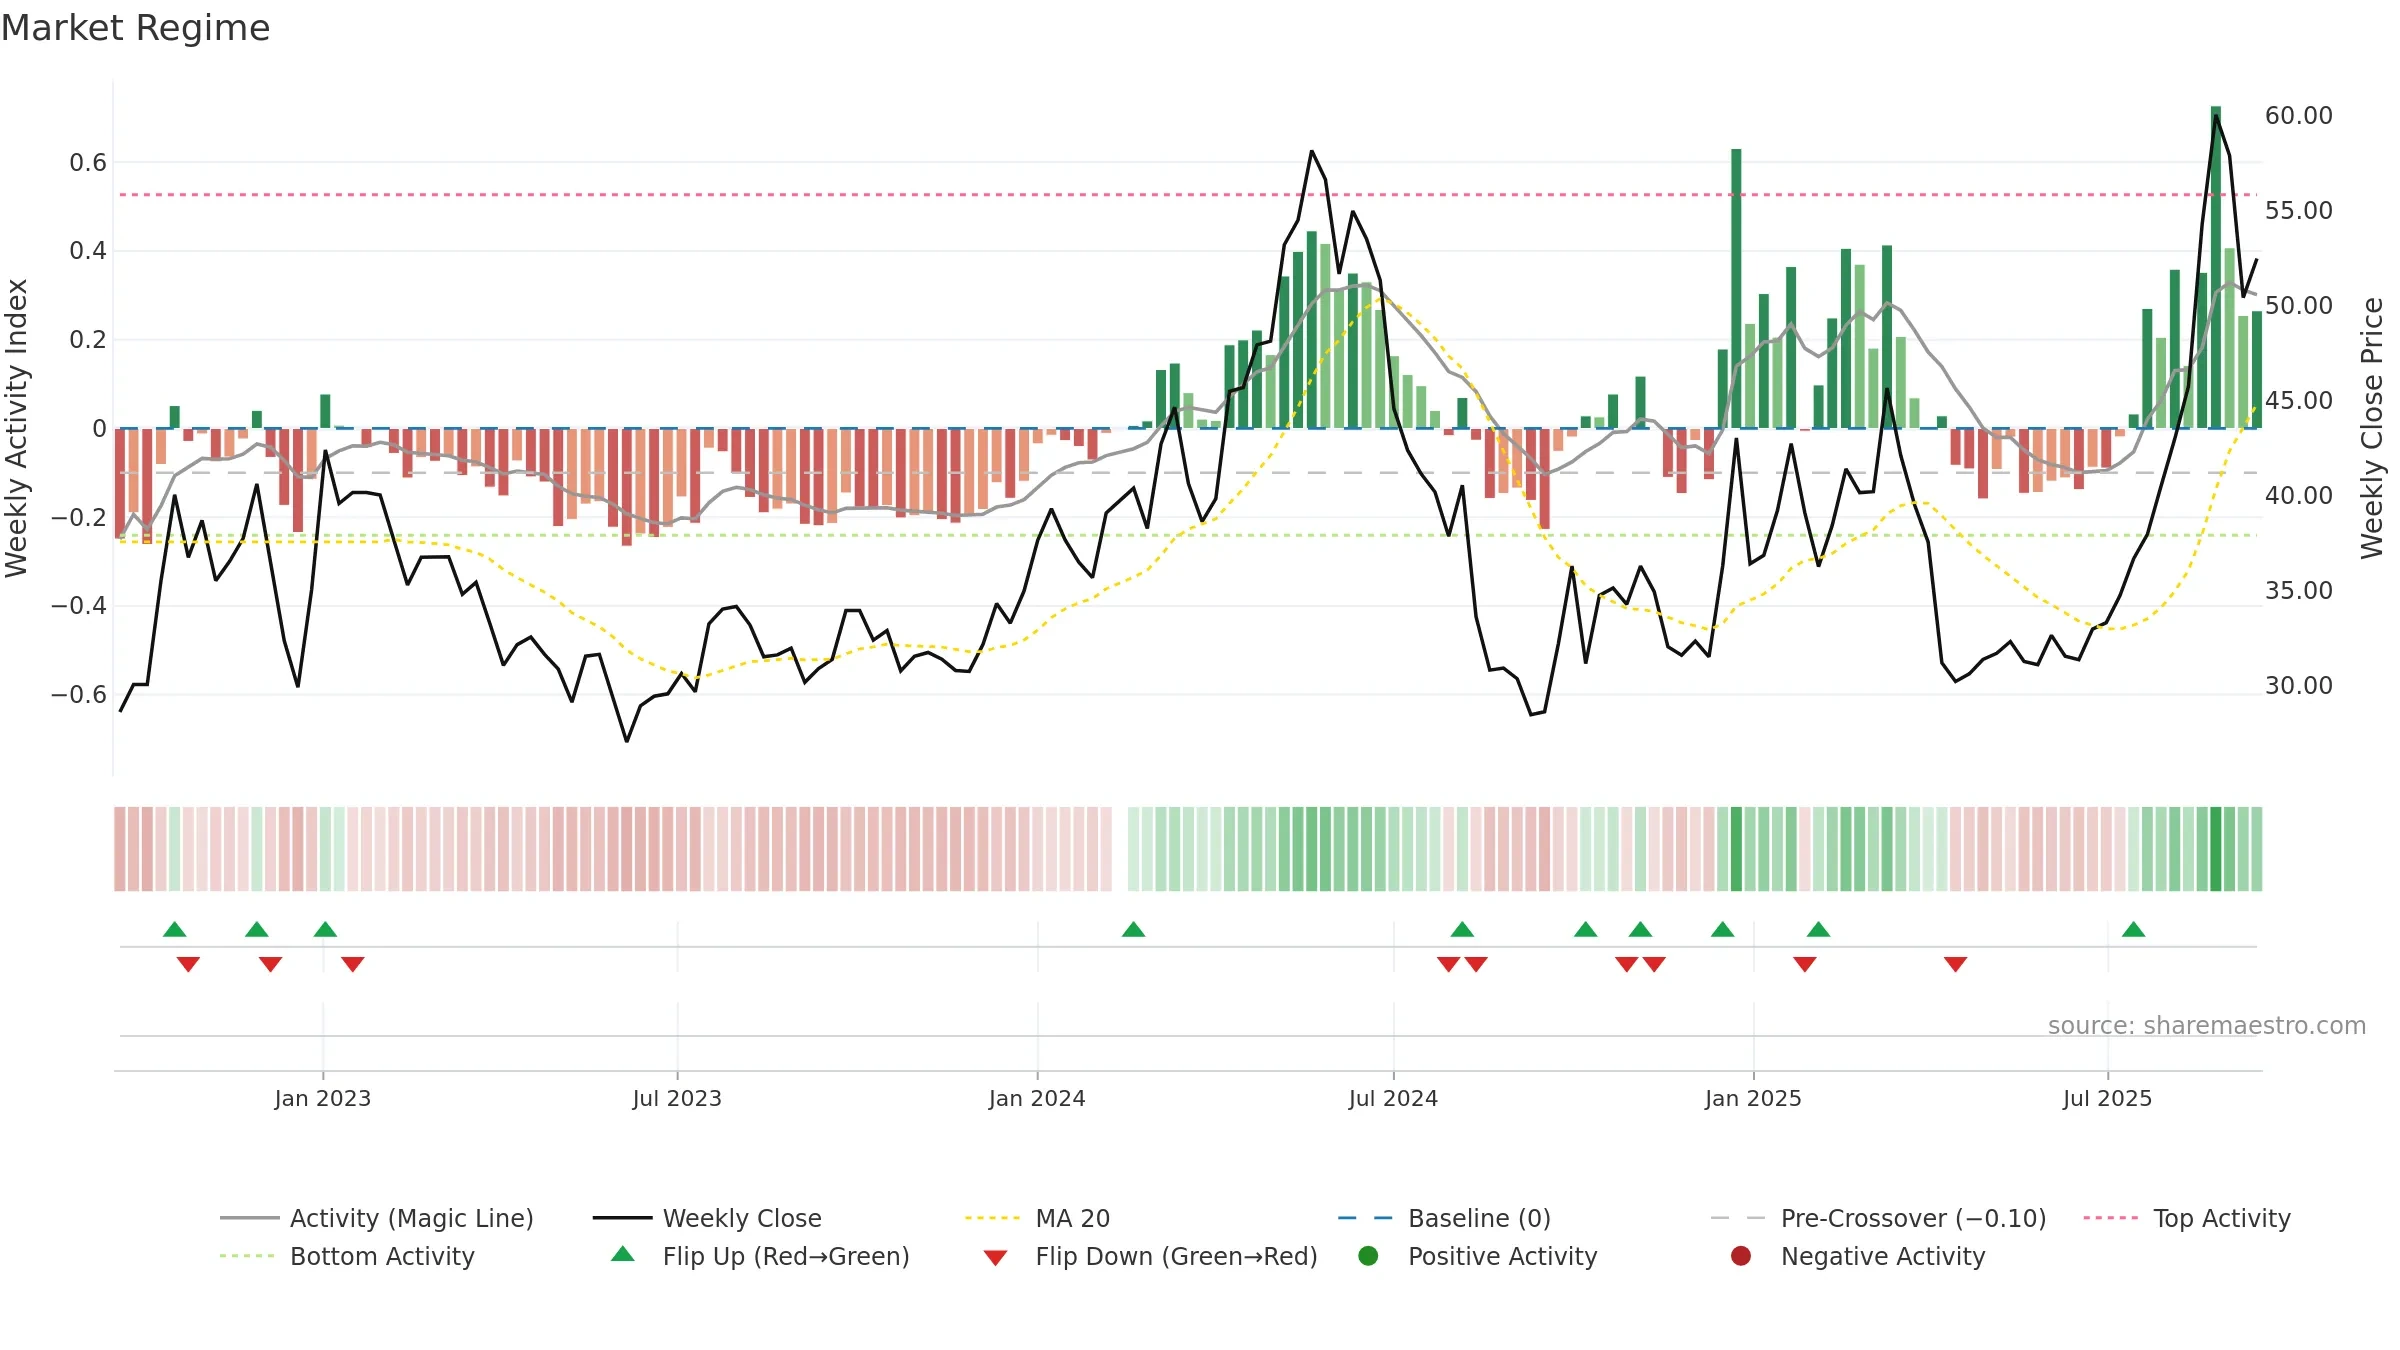Click the Weekly Activity Index axis title

(17, 428)
